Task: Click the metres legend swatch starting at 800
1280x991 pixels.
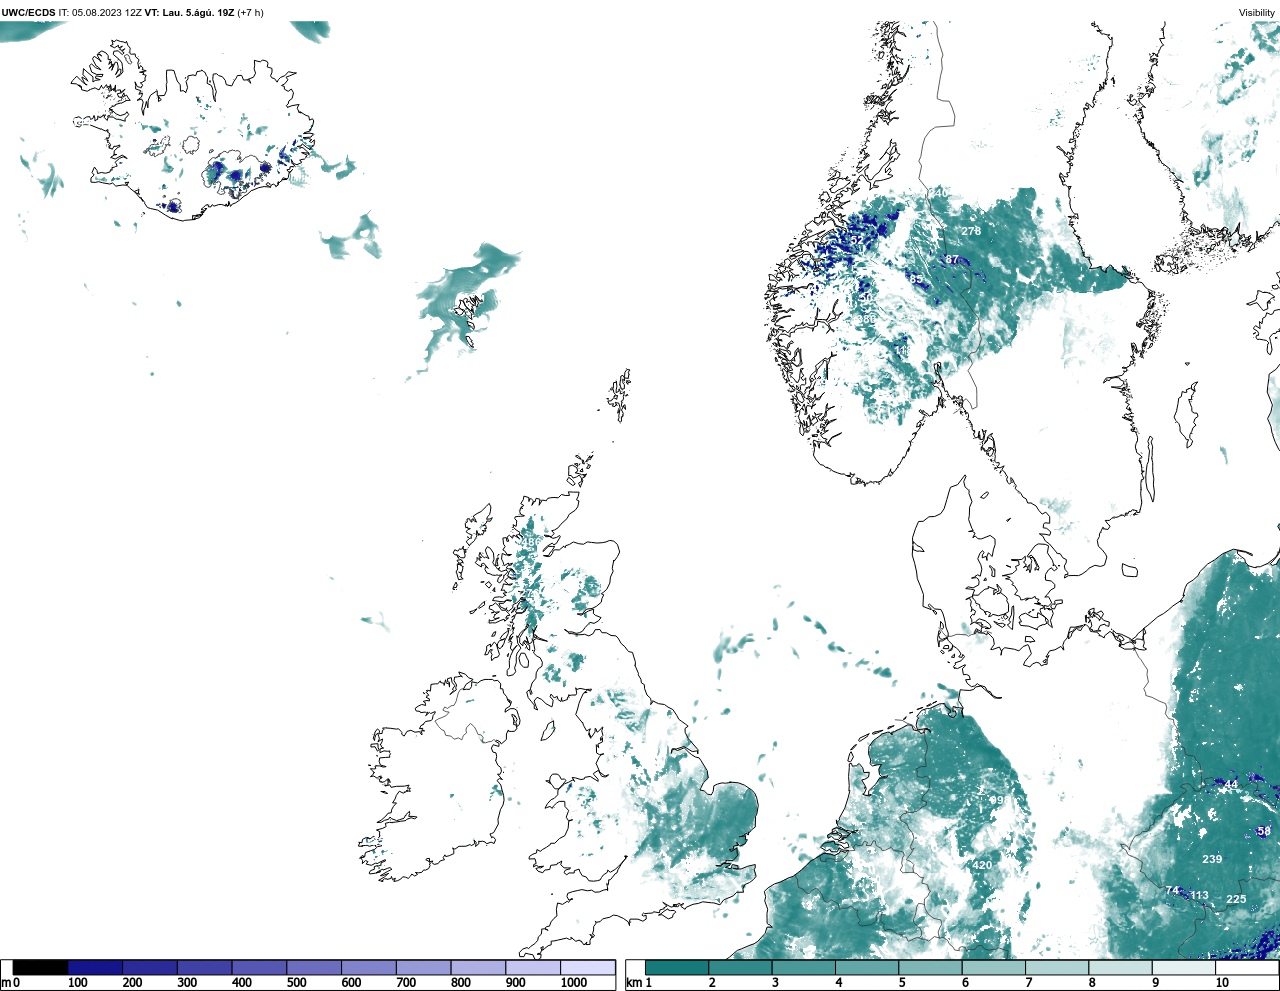Action: point(478,967)
